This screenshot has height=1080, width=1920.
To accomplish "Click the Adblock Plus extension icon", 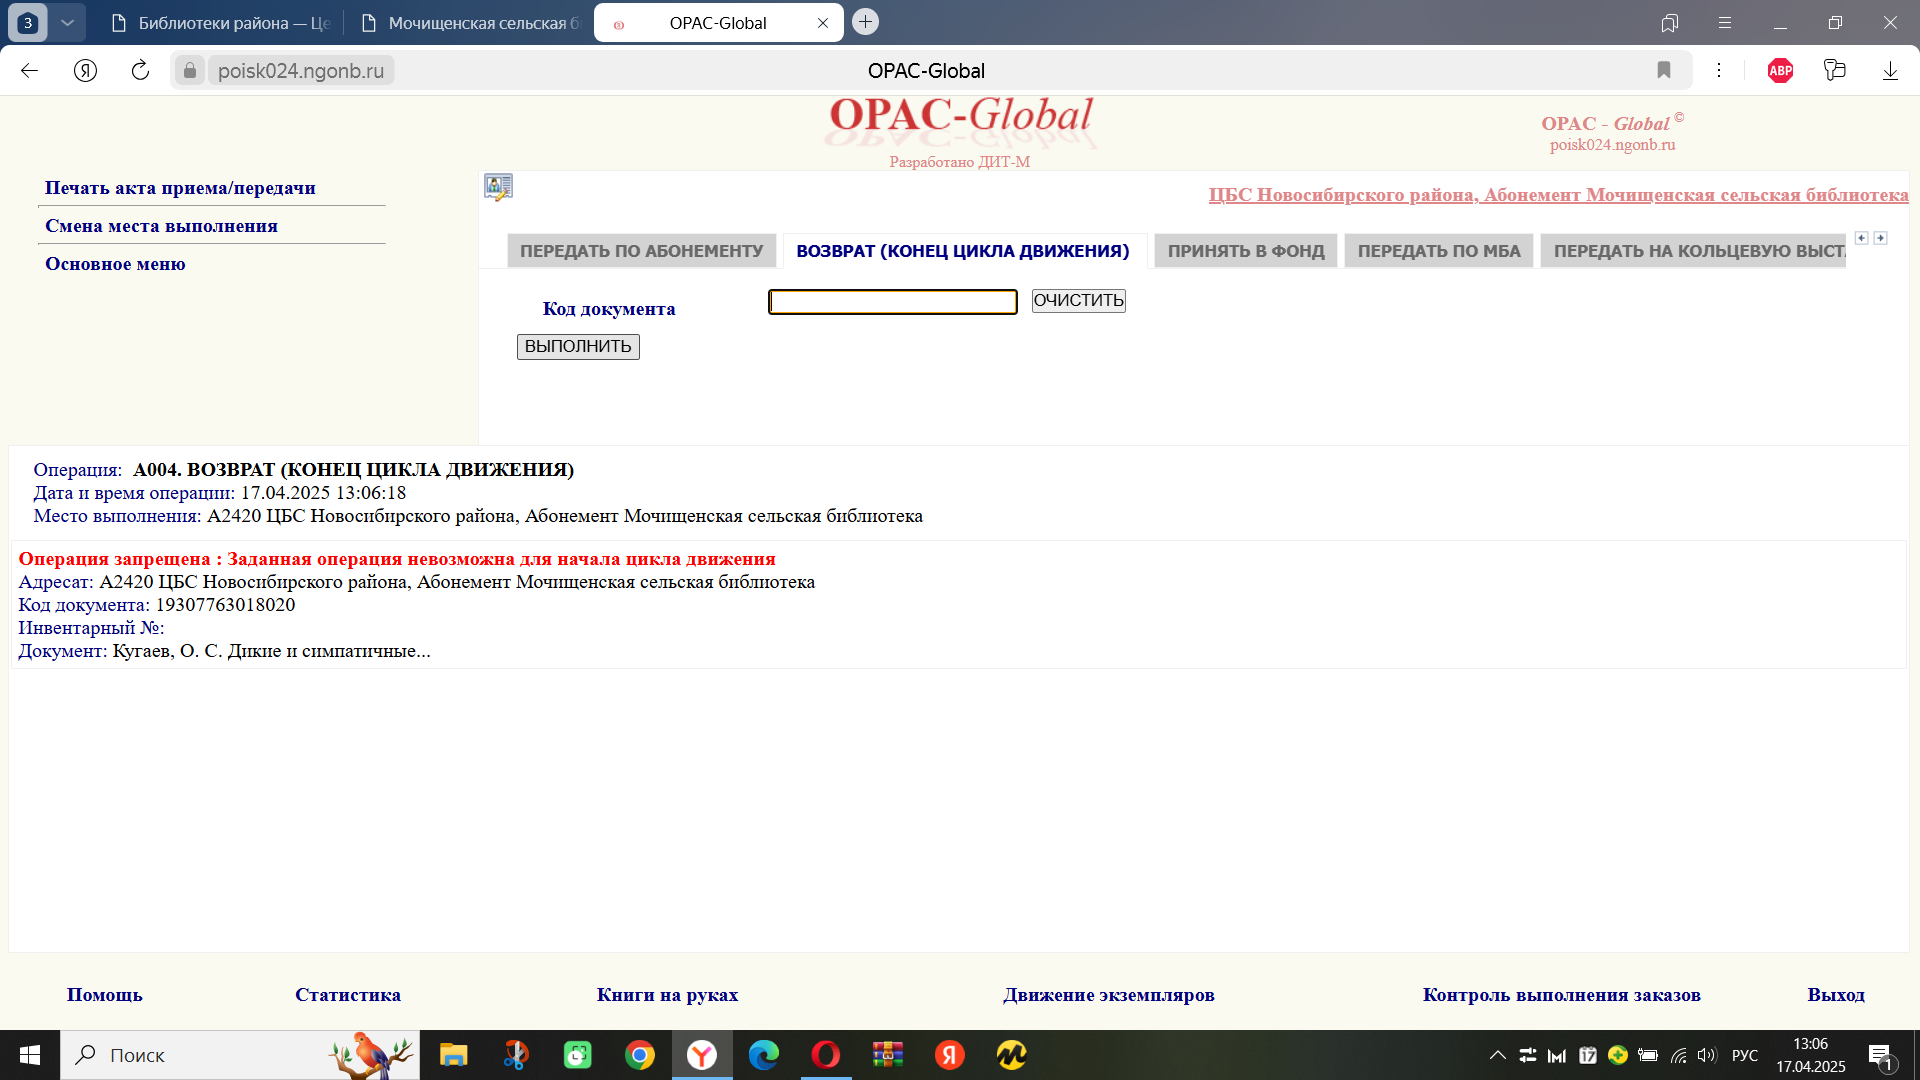I will [x=1780, y=70].
